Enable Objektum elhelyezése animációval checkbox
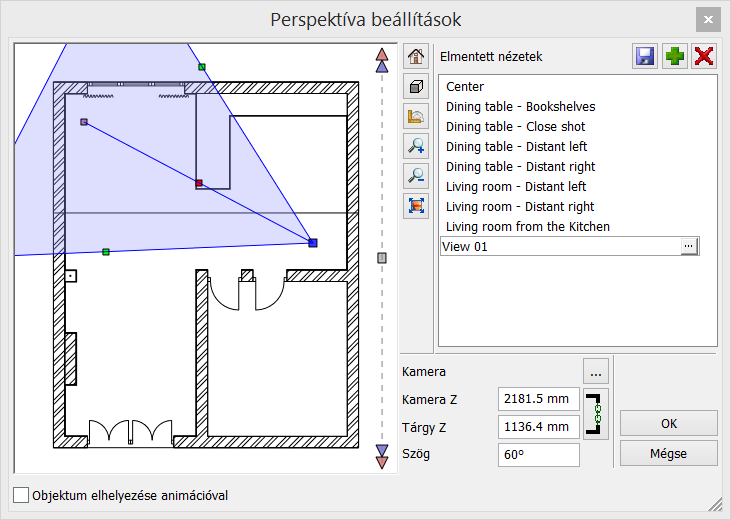Image resolution: width=731 pixels, height=520 pixels. point(21,495)
